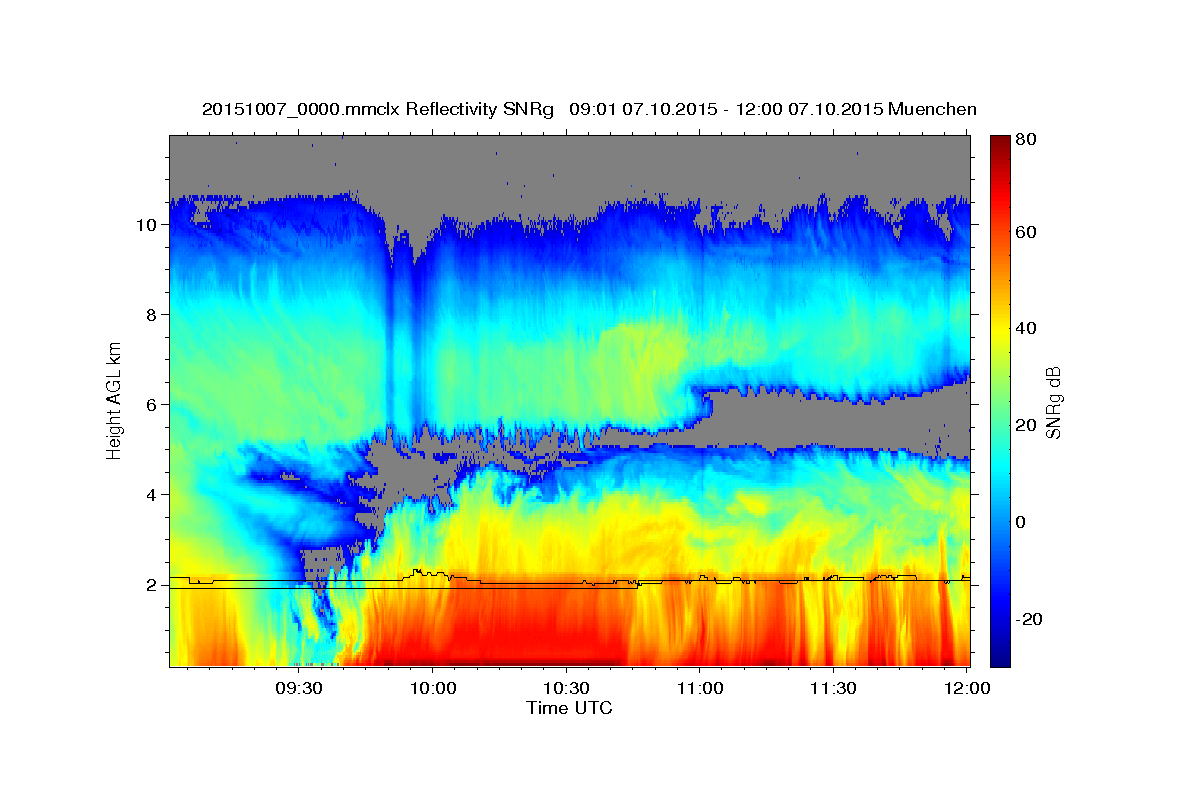The image size is (1200, 800).
Task: Click the colorbar value 60
Action: coord(1024,232)
